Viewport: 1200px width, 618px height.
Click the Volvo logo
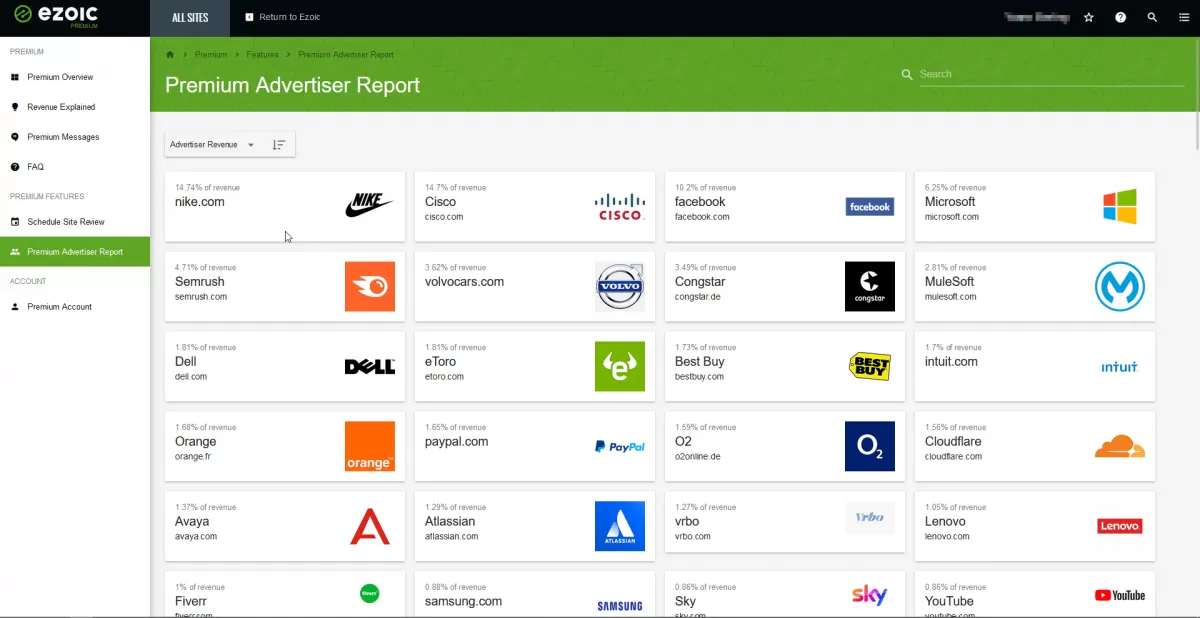click(620, 287)
